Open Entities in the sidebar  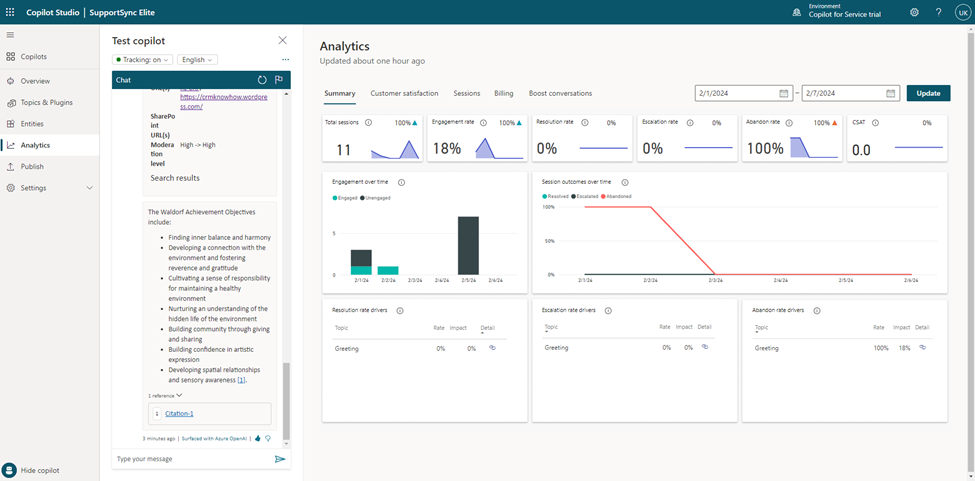coord(50,124)
